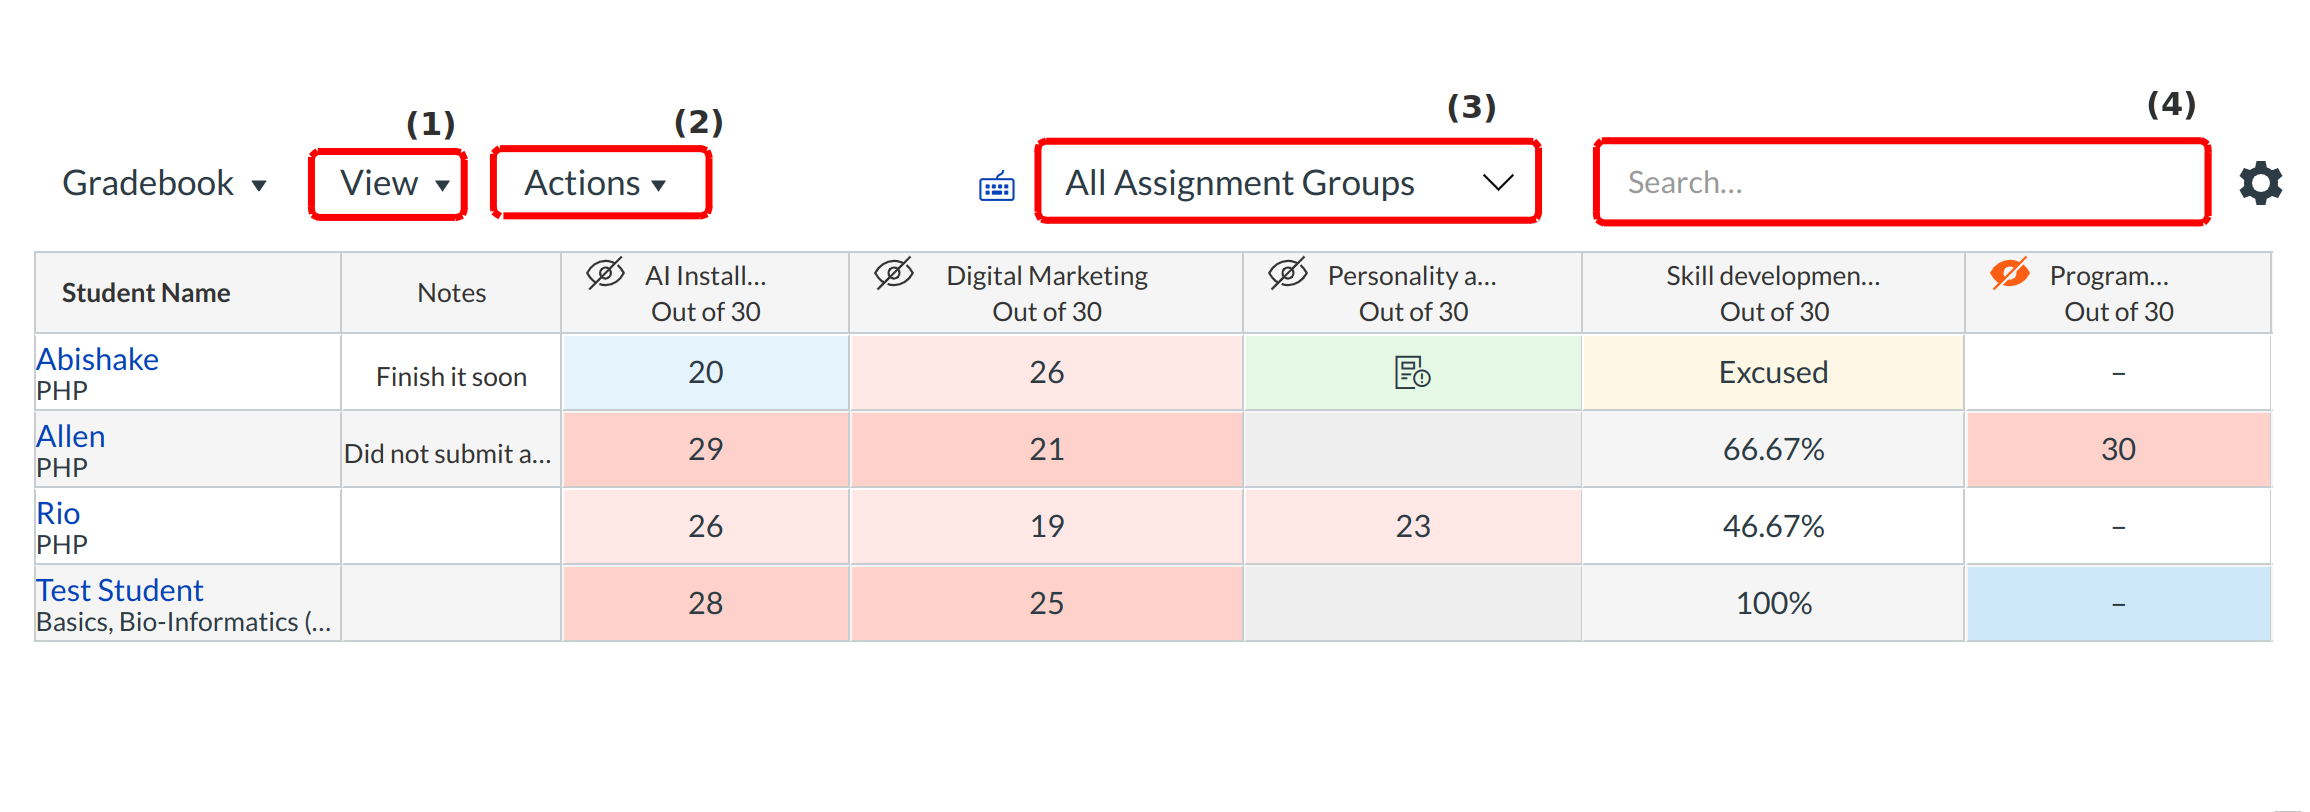
Task: Open the Test Student link
Action: [x=120, y=590]
